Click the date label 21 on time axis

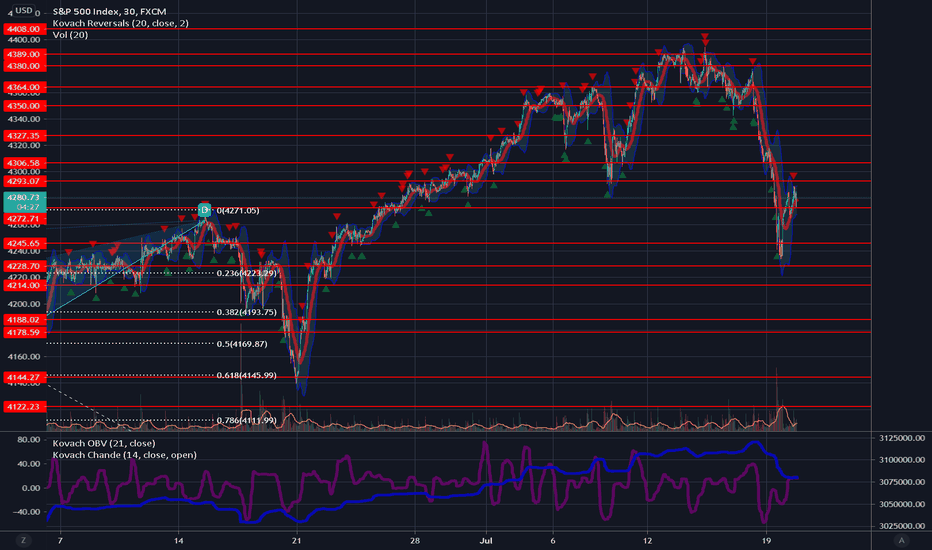click(297, 540)
